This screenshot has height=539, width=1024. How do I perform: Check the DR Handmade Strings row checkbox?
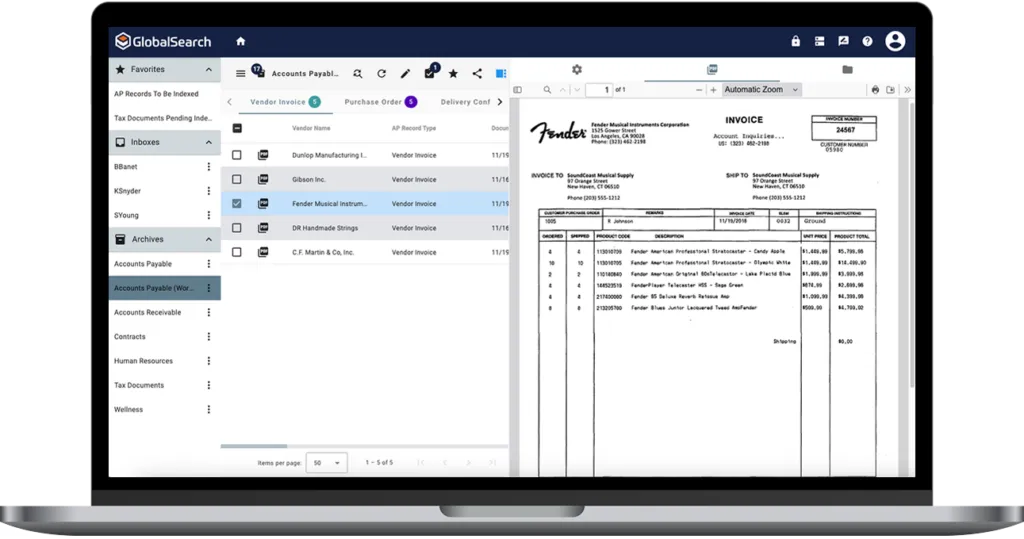pos(237,228)
